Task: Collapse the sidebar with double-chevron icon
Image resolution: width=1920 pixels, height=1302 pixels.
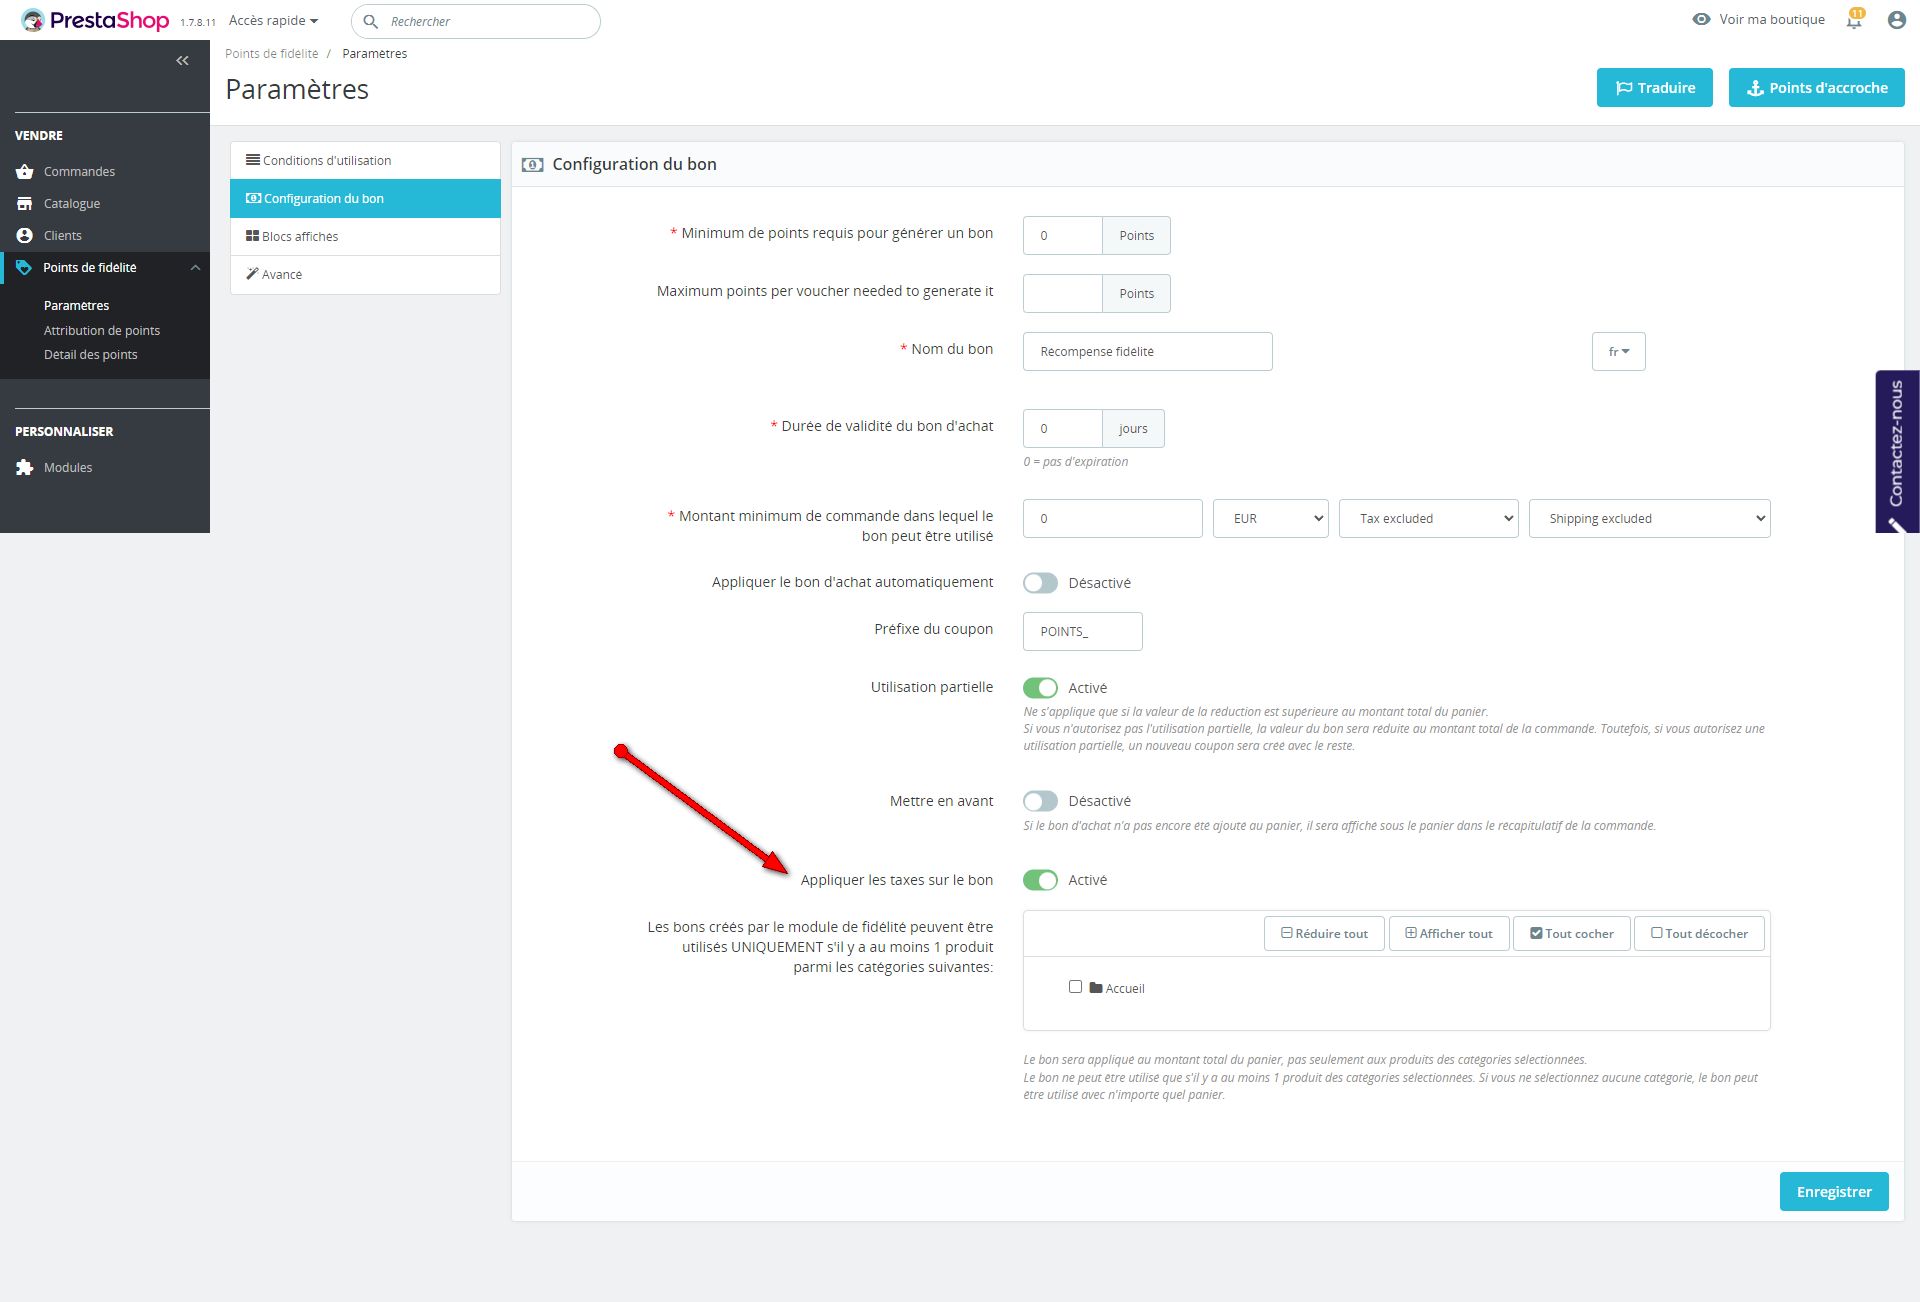Action: [x=182, y=61]
